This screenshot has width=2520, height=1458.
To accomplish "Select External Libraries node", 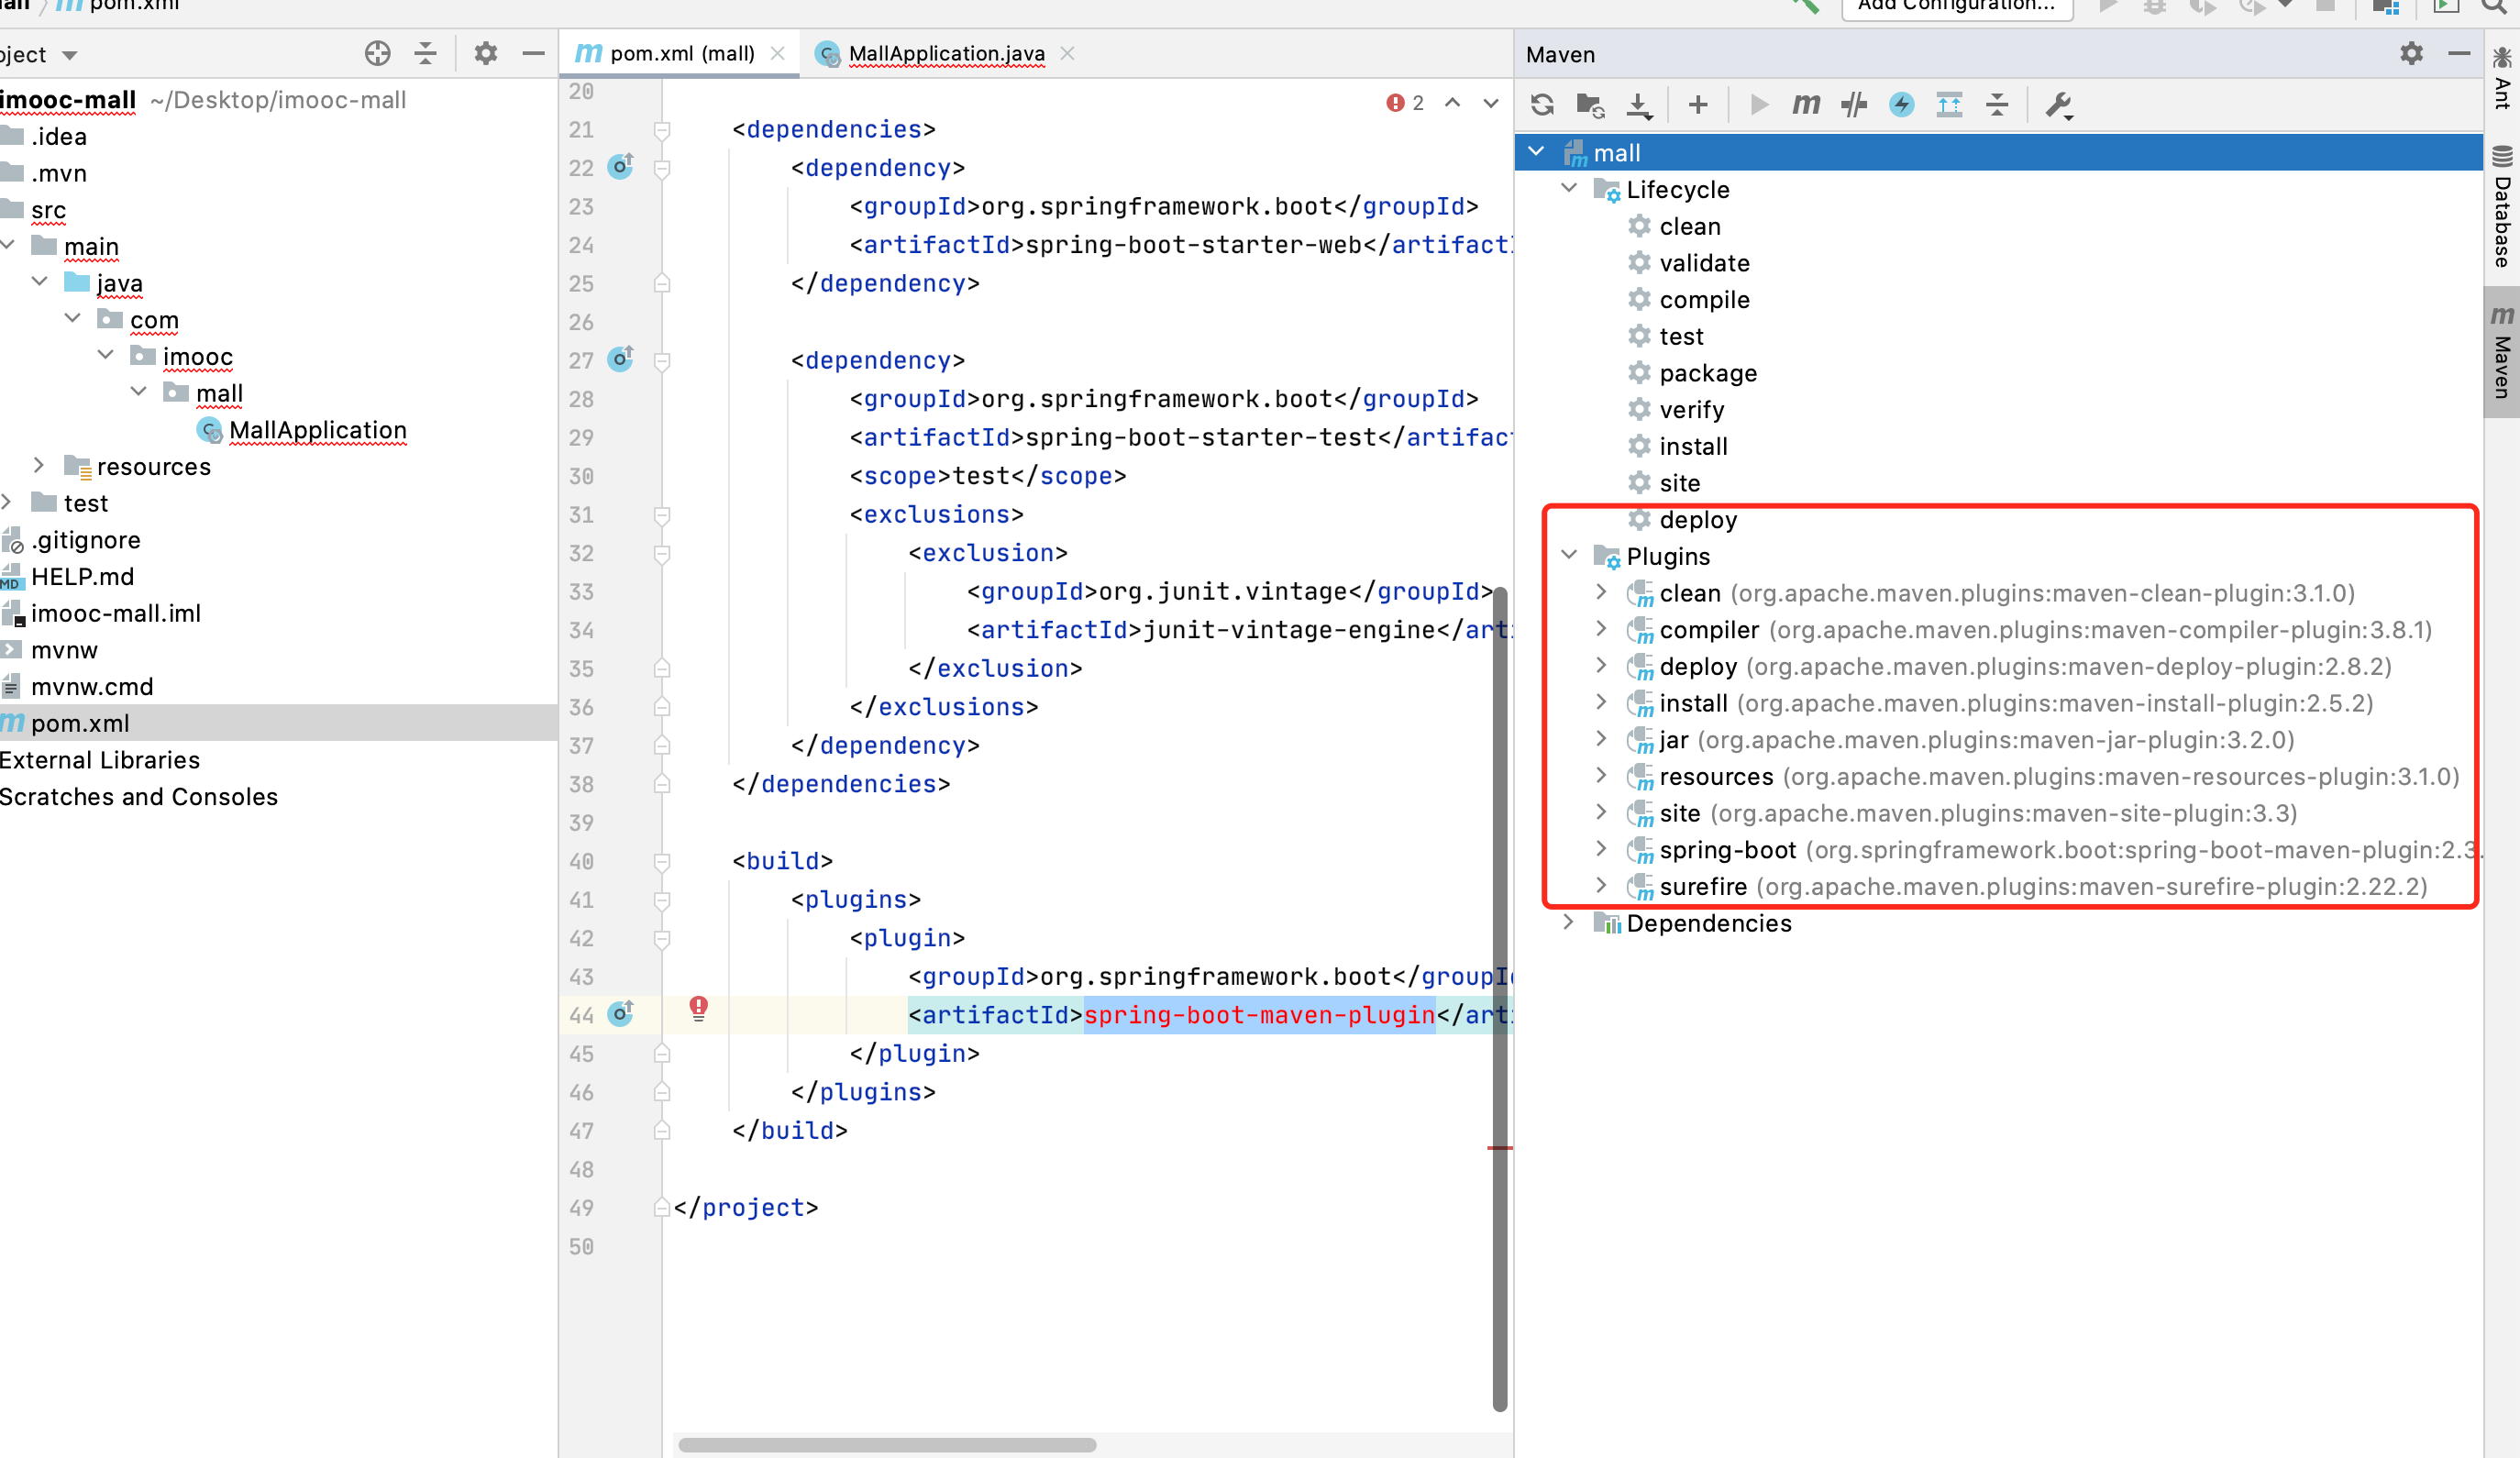I will pyautogui.click(x=100, y=760).
